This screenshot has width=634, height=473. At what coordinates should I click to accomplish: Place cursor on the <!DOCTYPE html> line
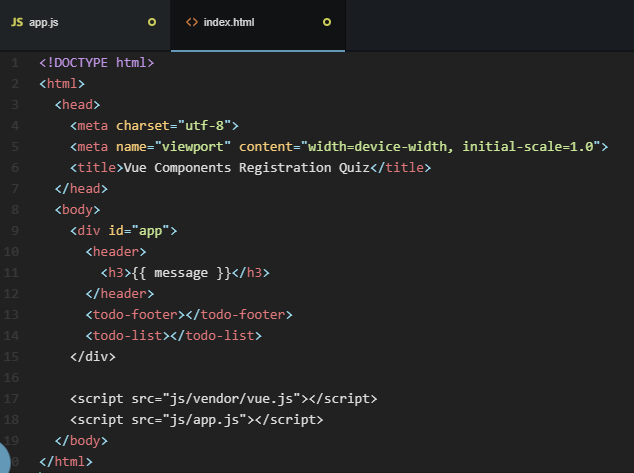pos(97,63)
